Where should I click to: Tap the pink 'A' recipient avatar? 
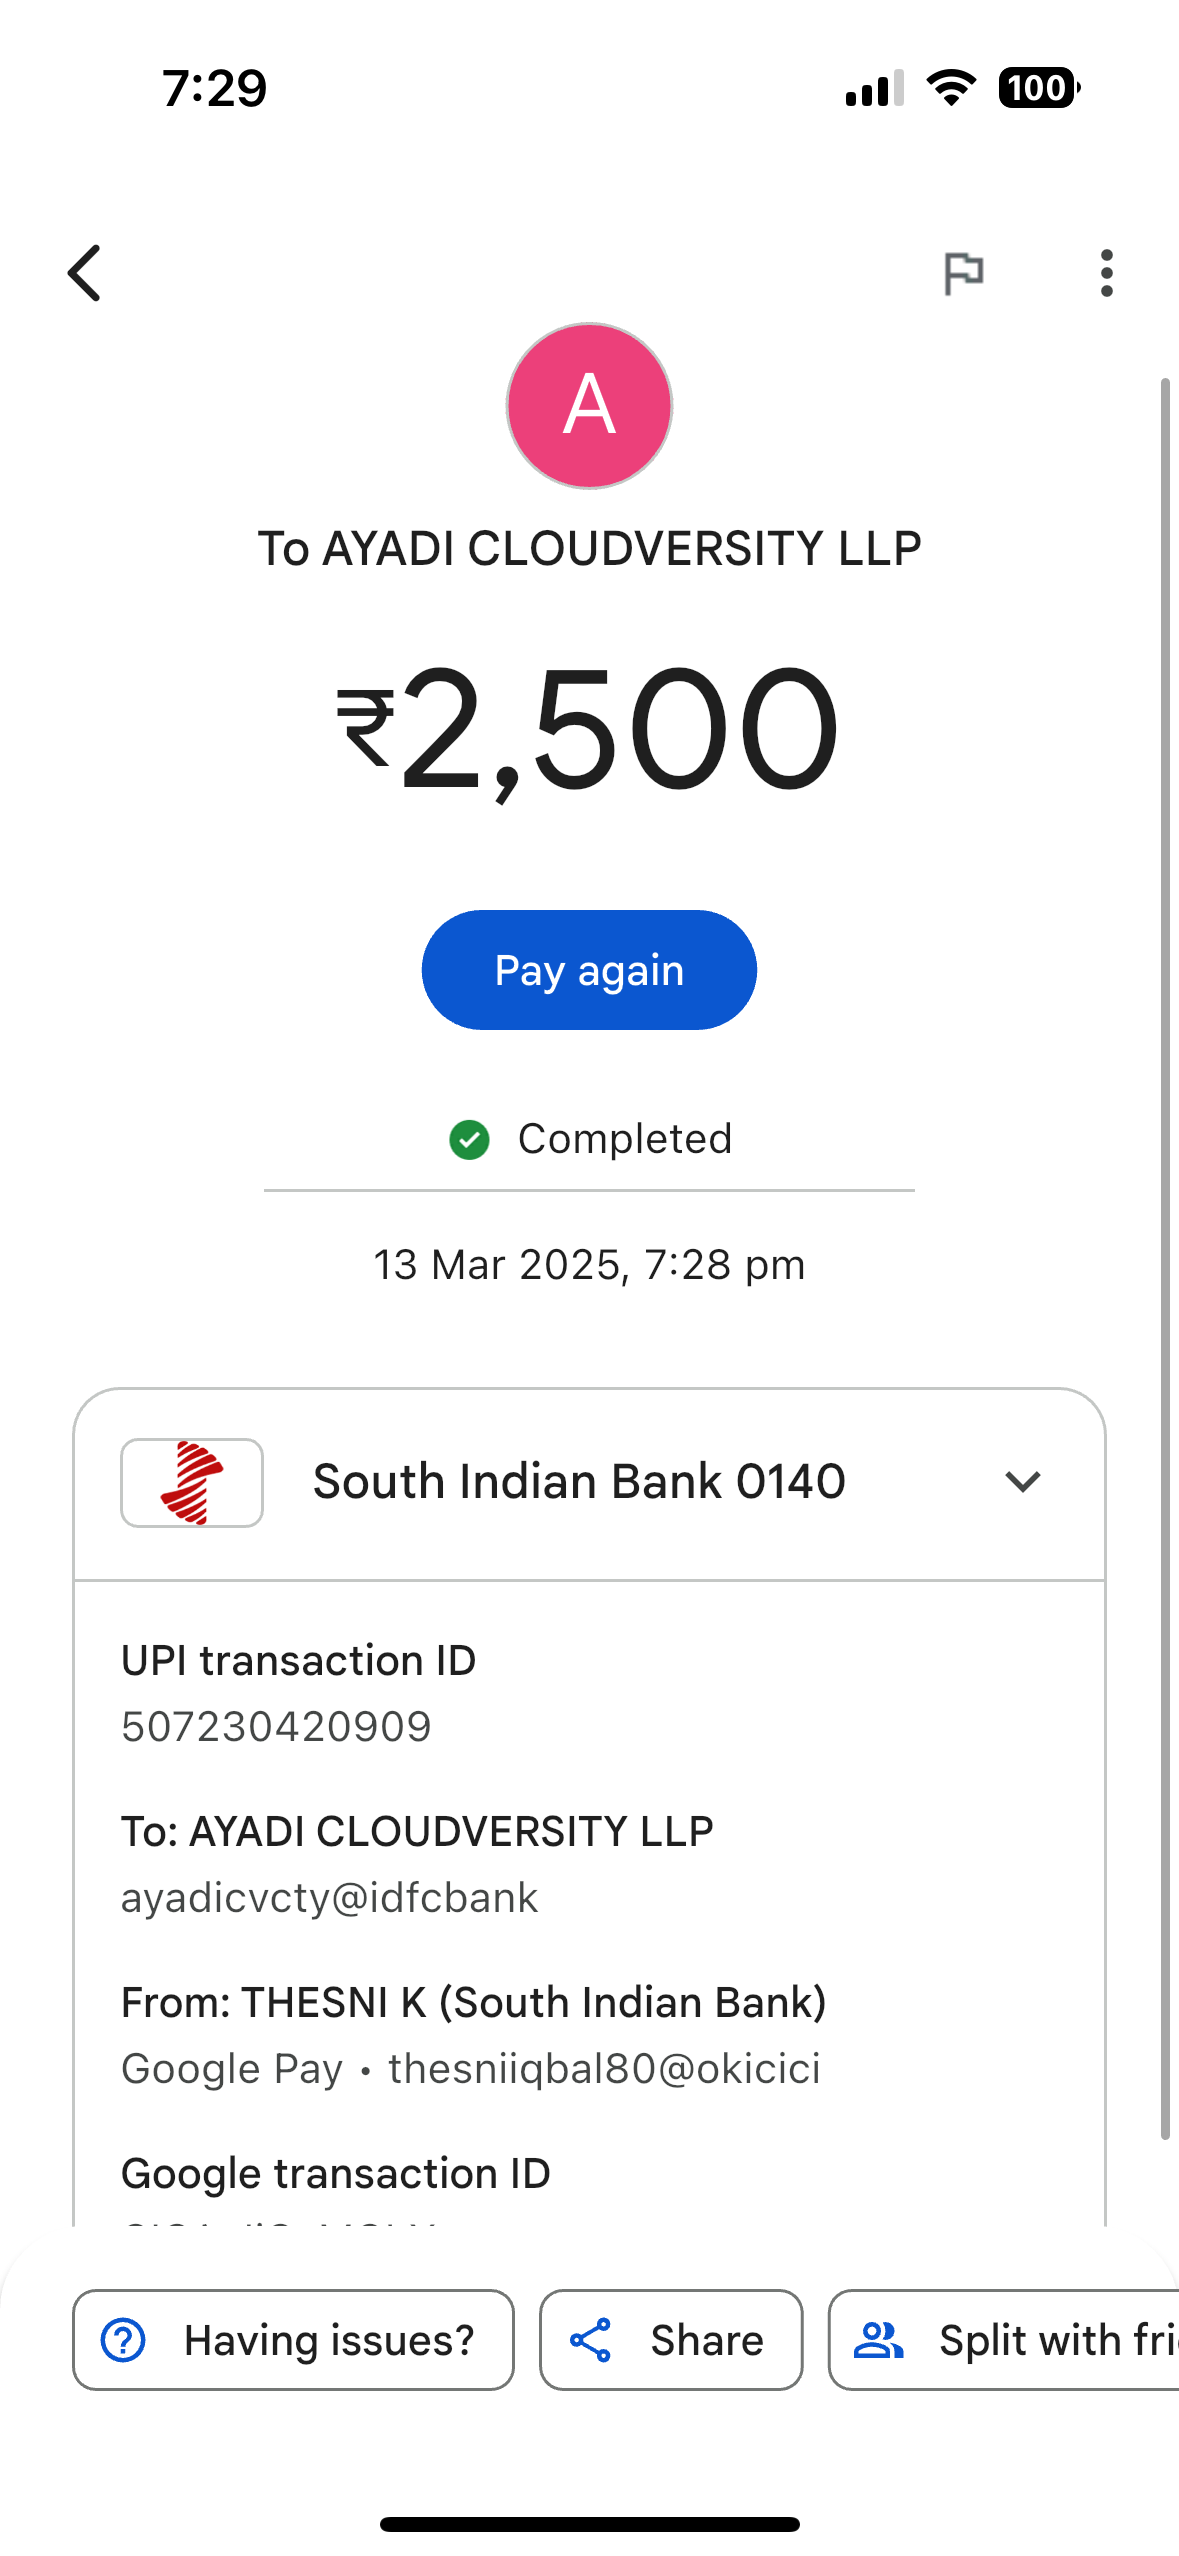pos(589,406)
